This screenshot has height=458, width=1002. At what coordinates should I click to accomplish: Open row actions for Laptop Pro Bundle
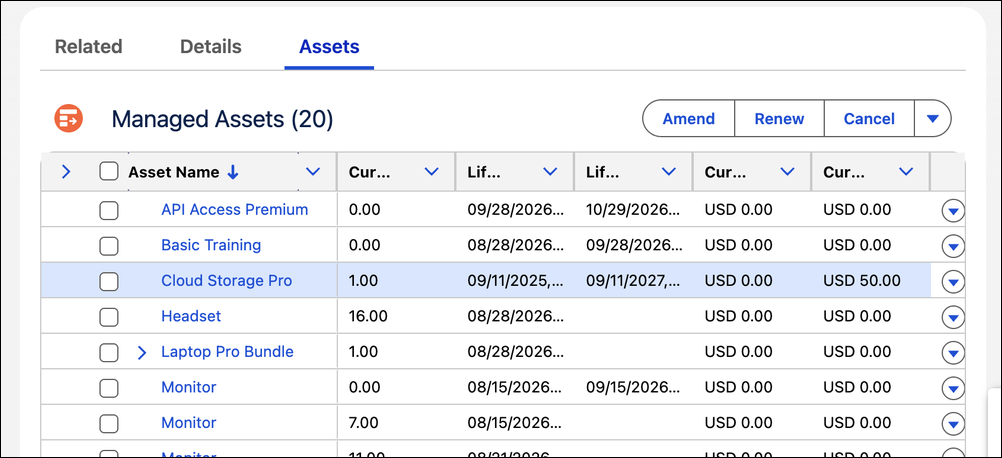click(x=953, y=352)
